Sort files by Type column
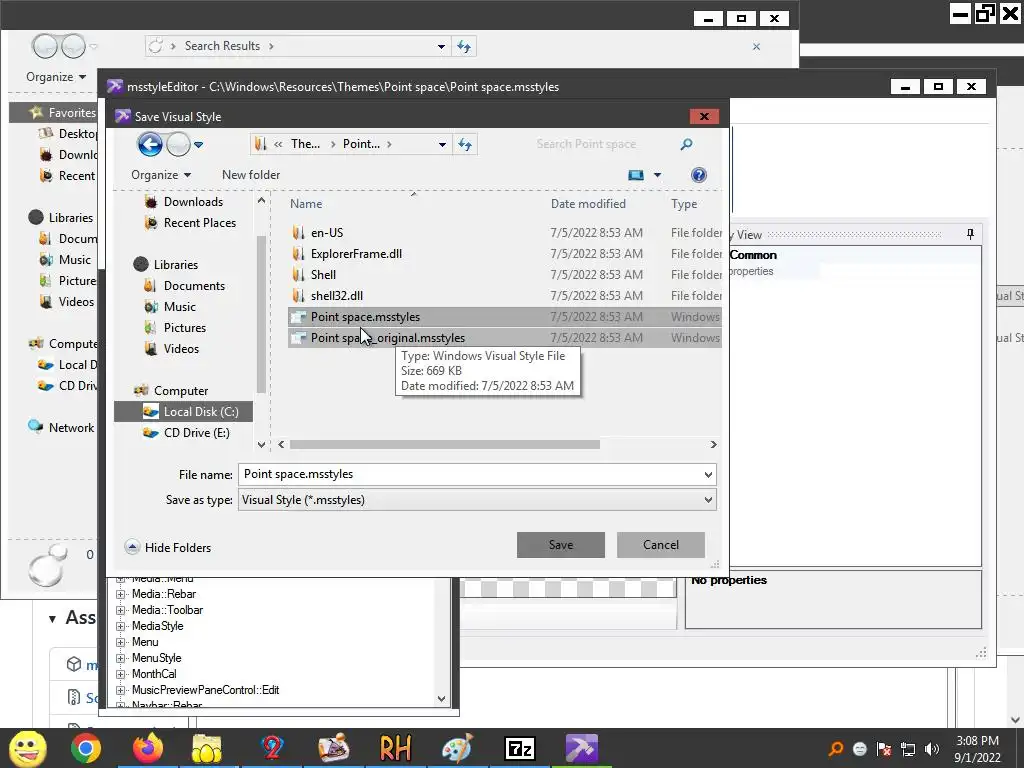 coord(684,204)
